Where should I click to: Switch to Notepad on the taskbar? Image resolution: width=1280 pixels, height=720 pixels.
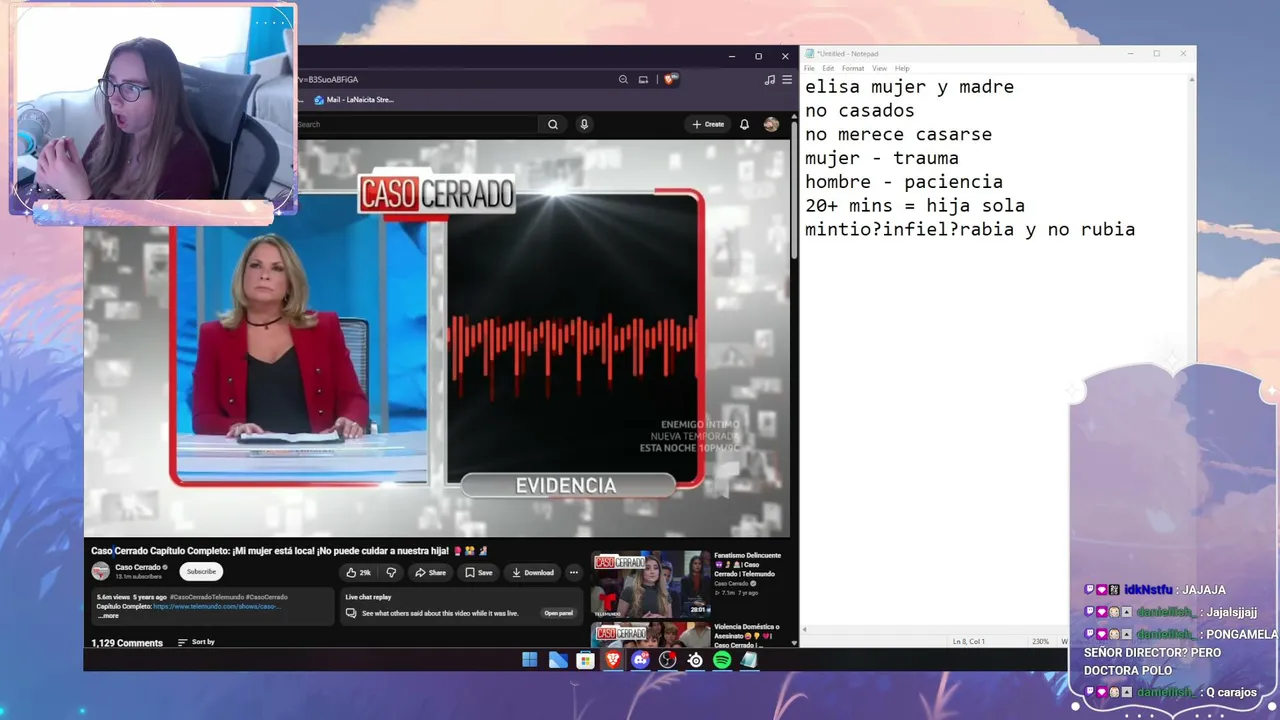(x=749, y=660)
